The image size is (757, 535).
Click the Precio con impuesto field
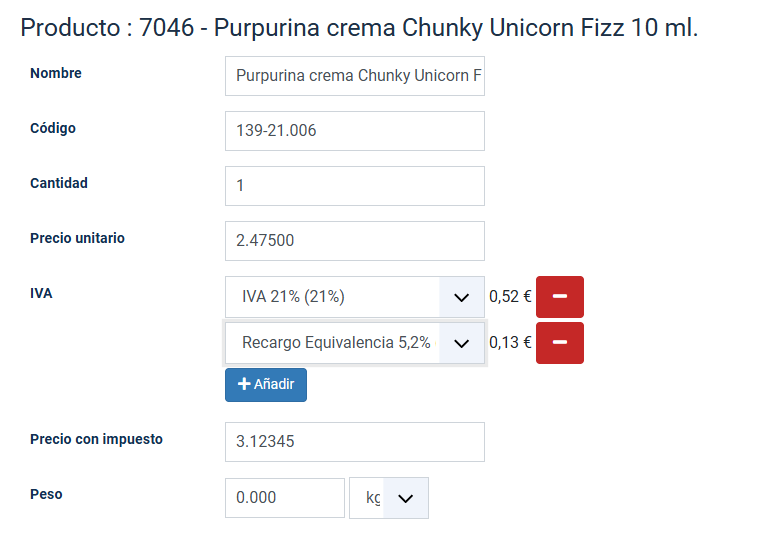click(355, 442)
